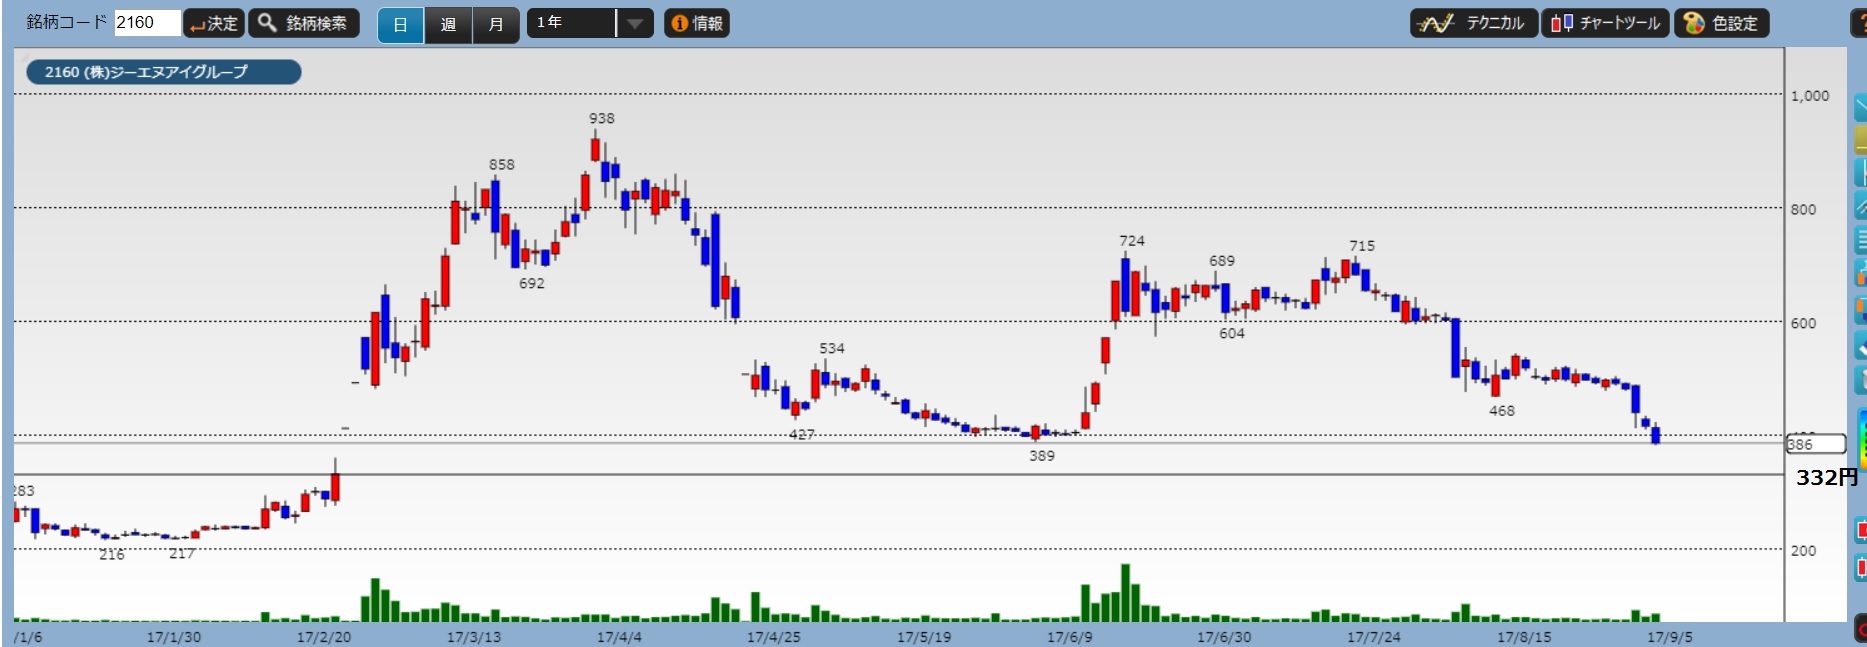Click the 17/4/25 date label

pos(774,637)
